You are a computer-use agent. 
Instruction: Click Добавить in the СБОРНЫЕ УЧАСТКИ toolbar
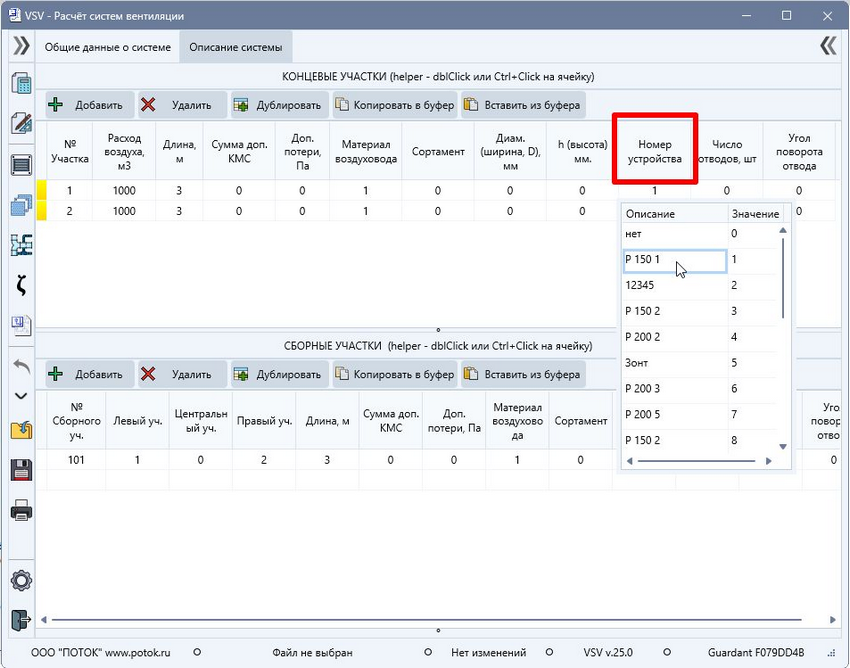[x=89, y=374]
